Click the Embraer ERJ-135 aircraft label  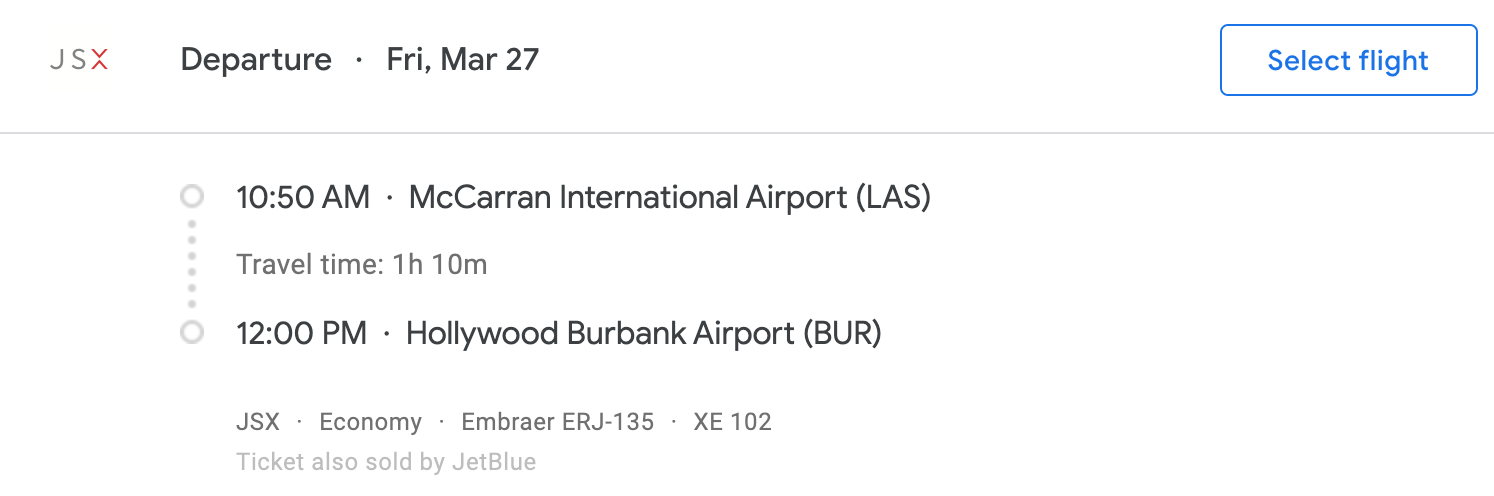tap(557, 422)
